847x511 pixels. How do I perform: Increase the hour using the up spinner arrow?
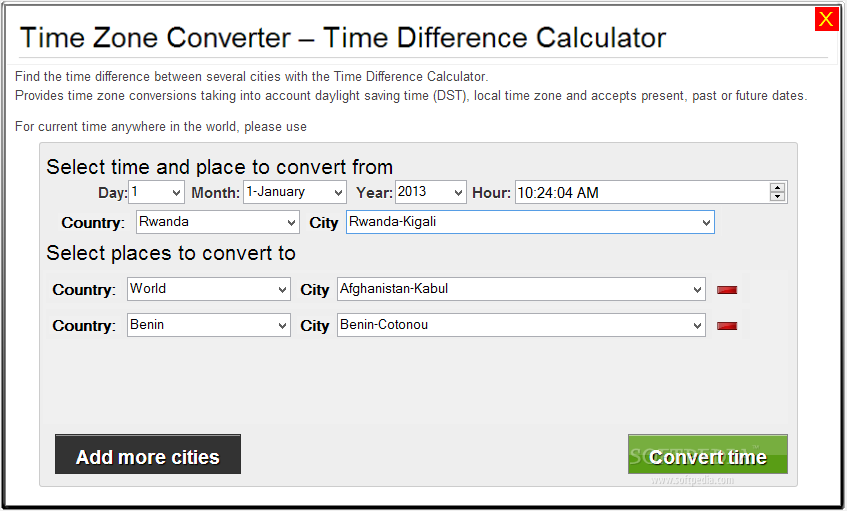[x=777, y=187]
